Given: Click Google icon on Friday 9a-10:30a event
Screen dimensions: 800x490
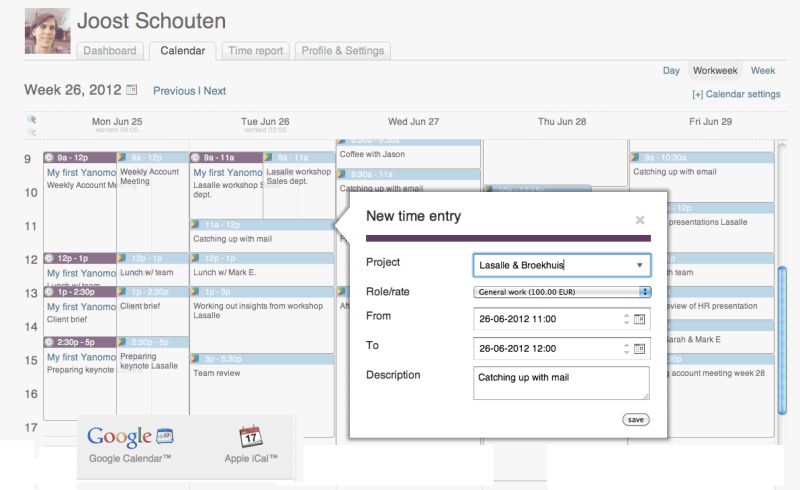Looking at the screenshot, I should click(635, 157).
